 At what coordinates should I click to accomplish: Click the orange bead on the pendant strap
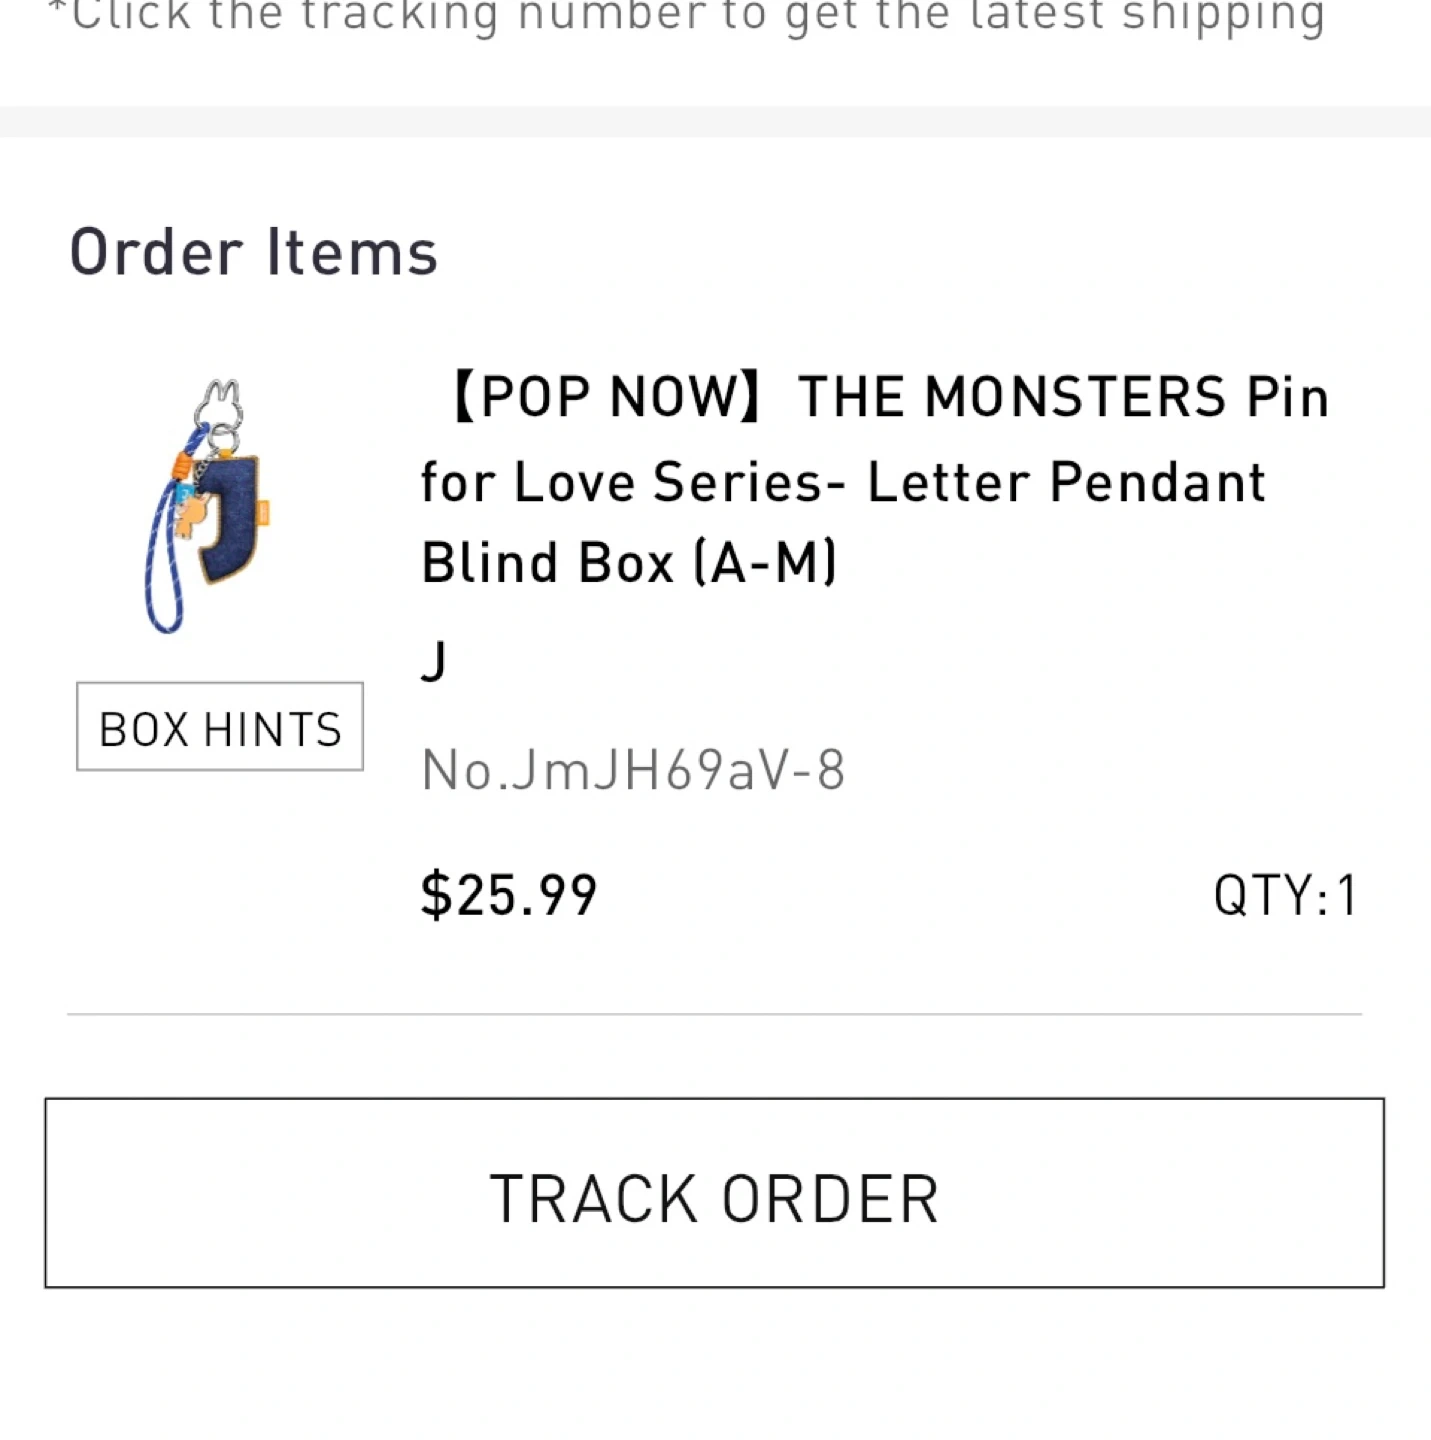point(181,463)
